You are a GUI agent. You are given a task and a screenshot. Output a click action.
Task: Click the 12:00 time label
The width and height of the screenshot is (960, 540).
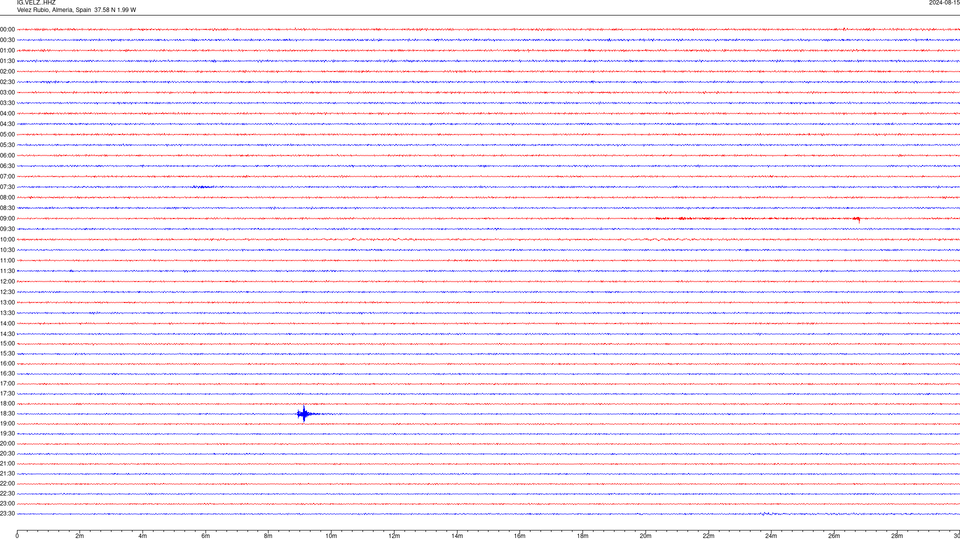[7, 282]
